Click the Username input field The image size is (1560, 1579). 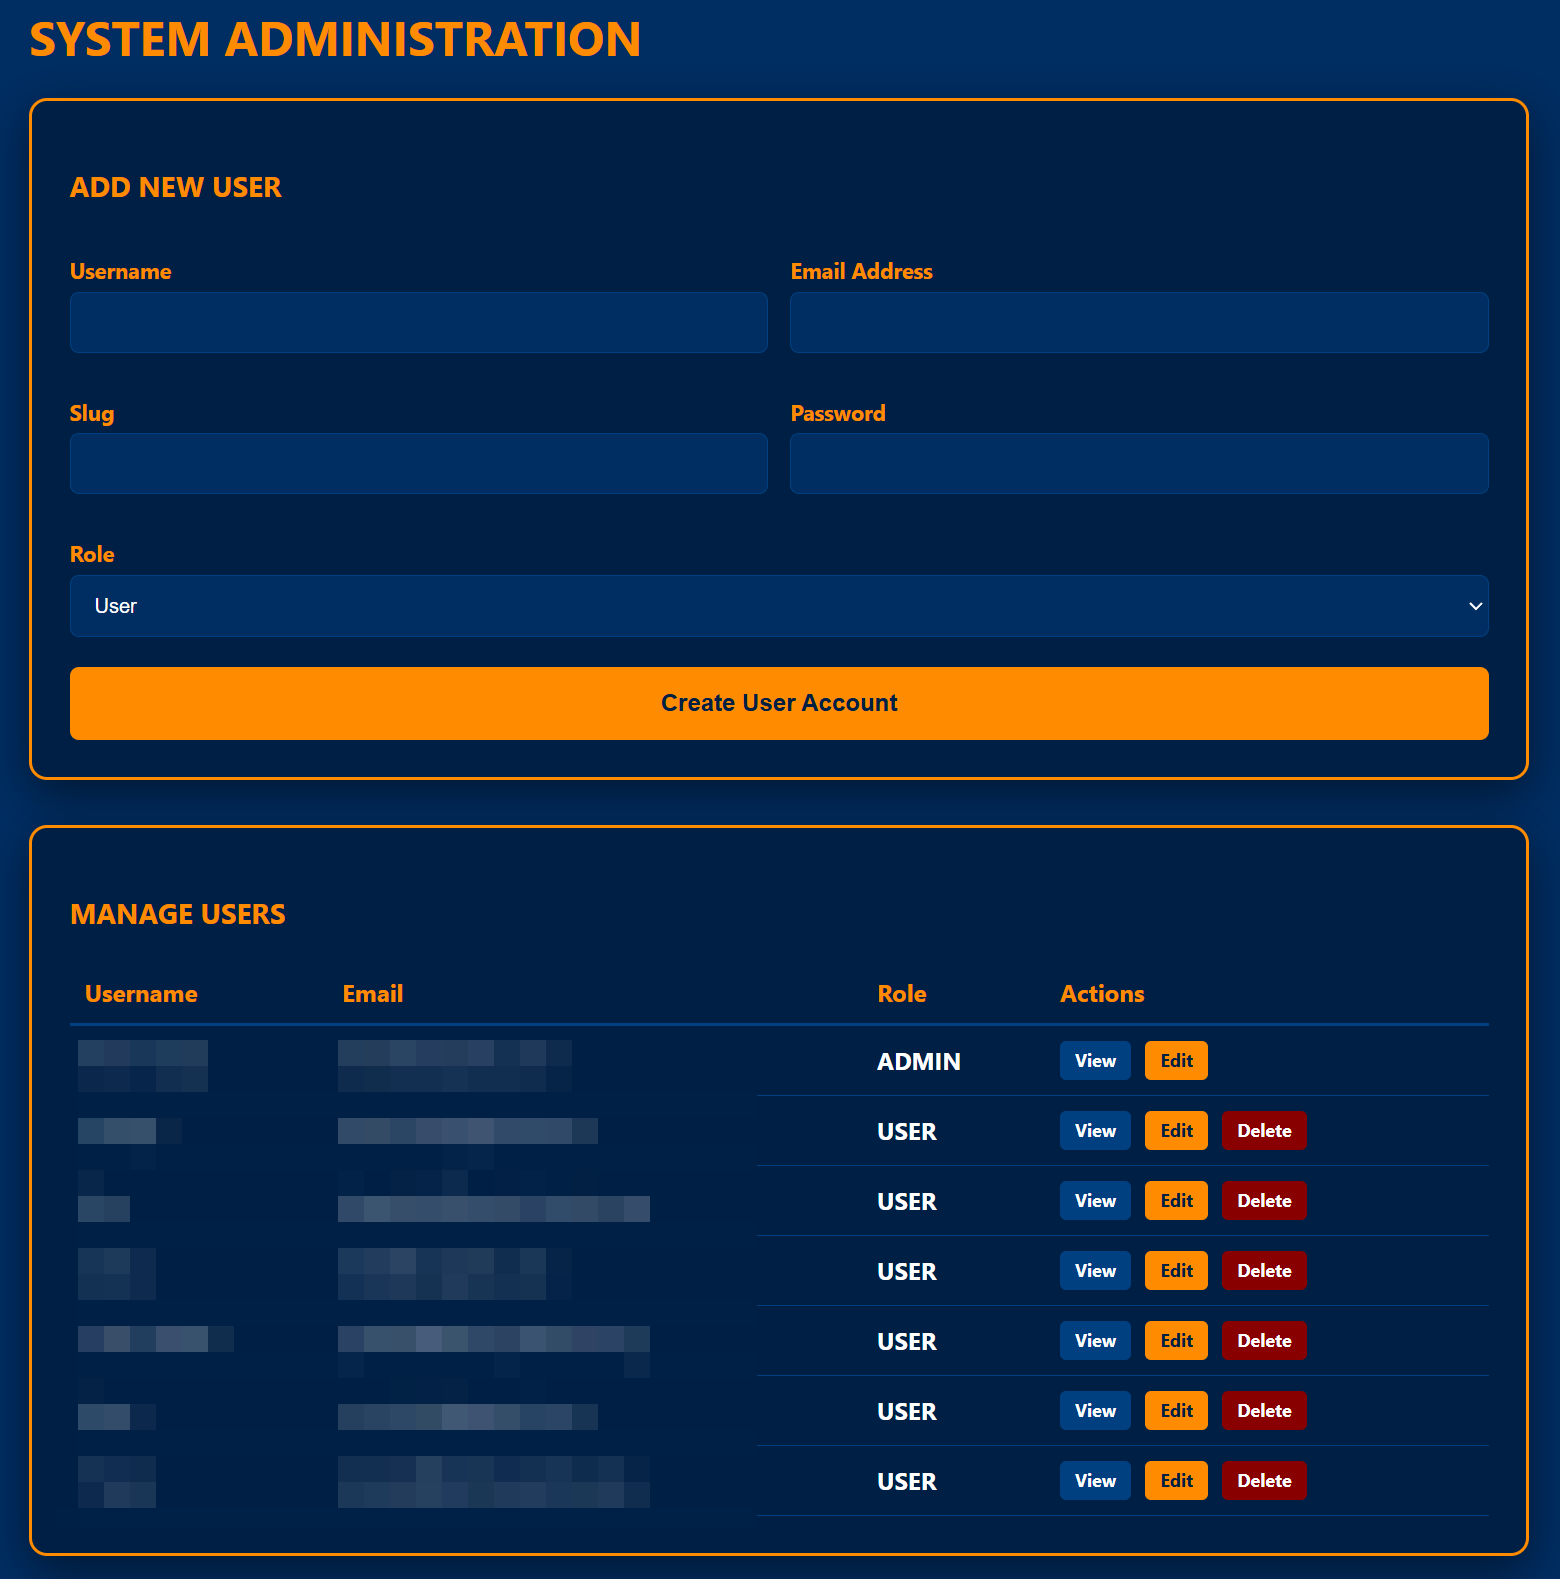418,322
